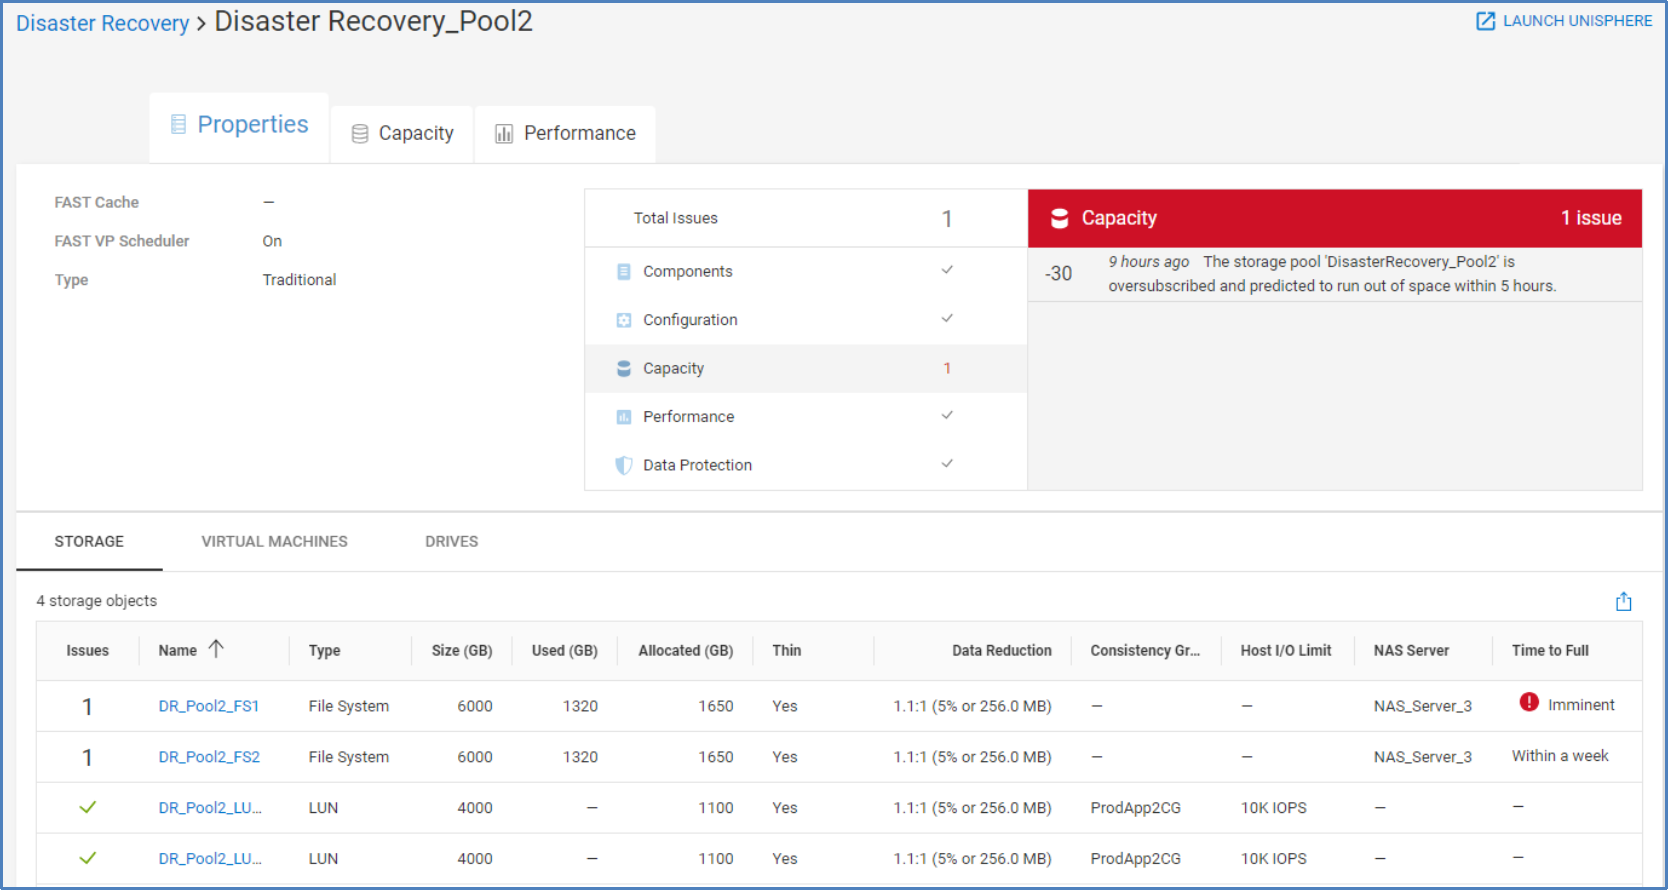
Task: Sort by NAS Server column
Action: coord(1411,651)
